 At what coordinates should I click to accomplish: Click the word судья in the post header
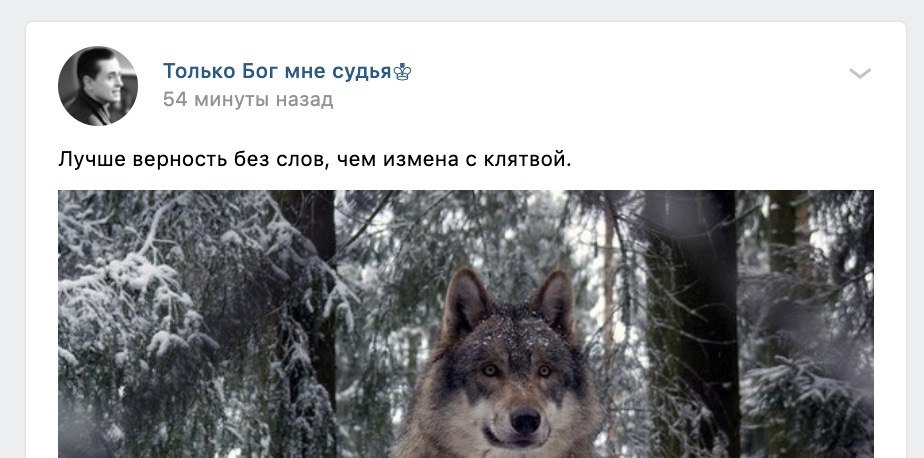click(362, 73)
